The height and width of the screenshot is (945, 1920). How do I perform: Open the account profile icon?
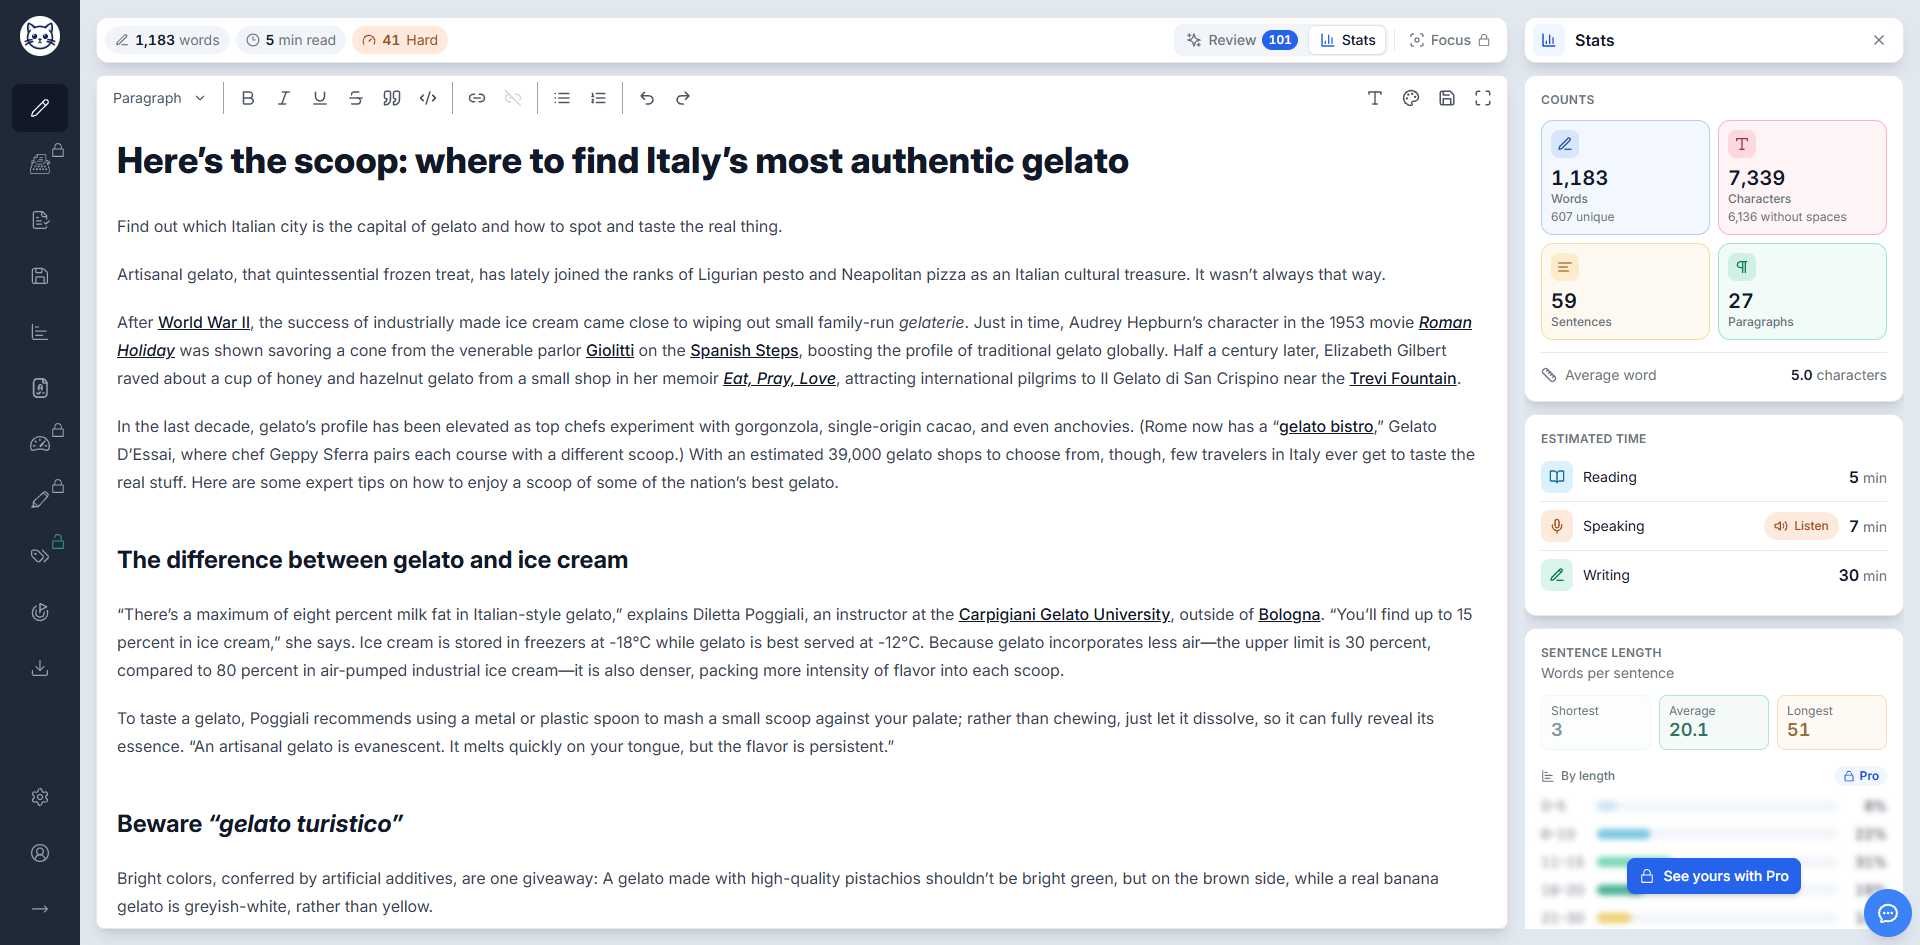click(x=40, y=853)
